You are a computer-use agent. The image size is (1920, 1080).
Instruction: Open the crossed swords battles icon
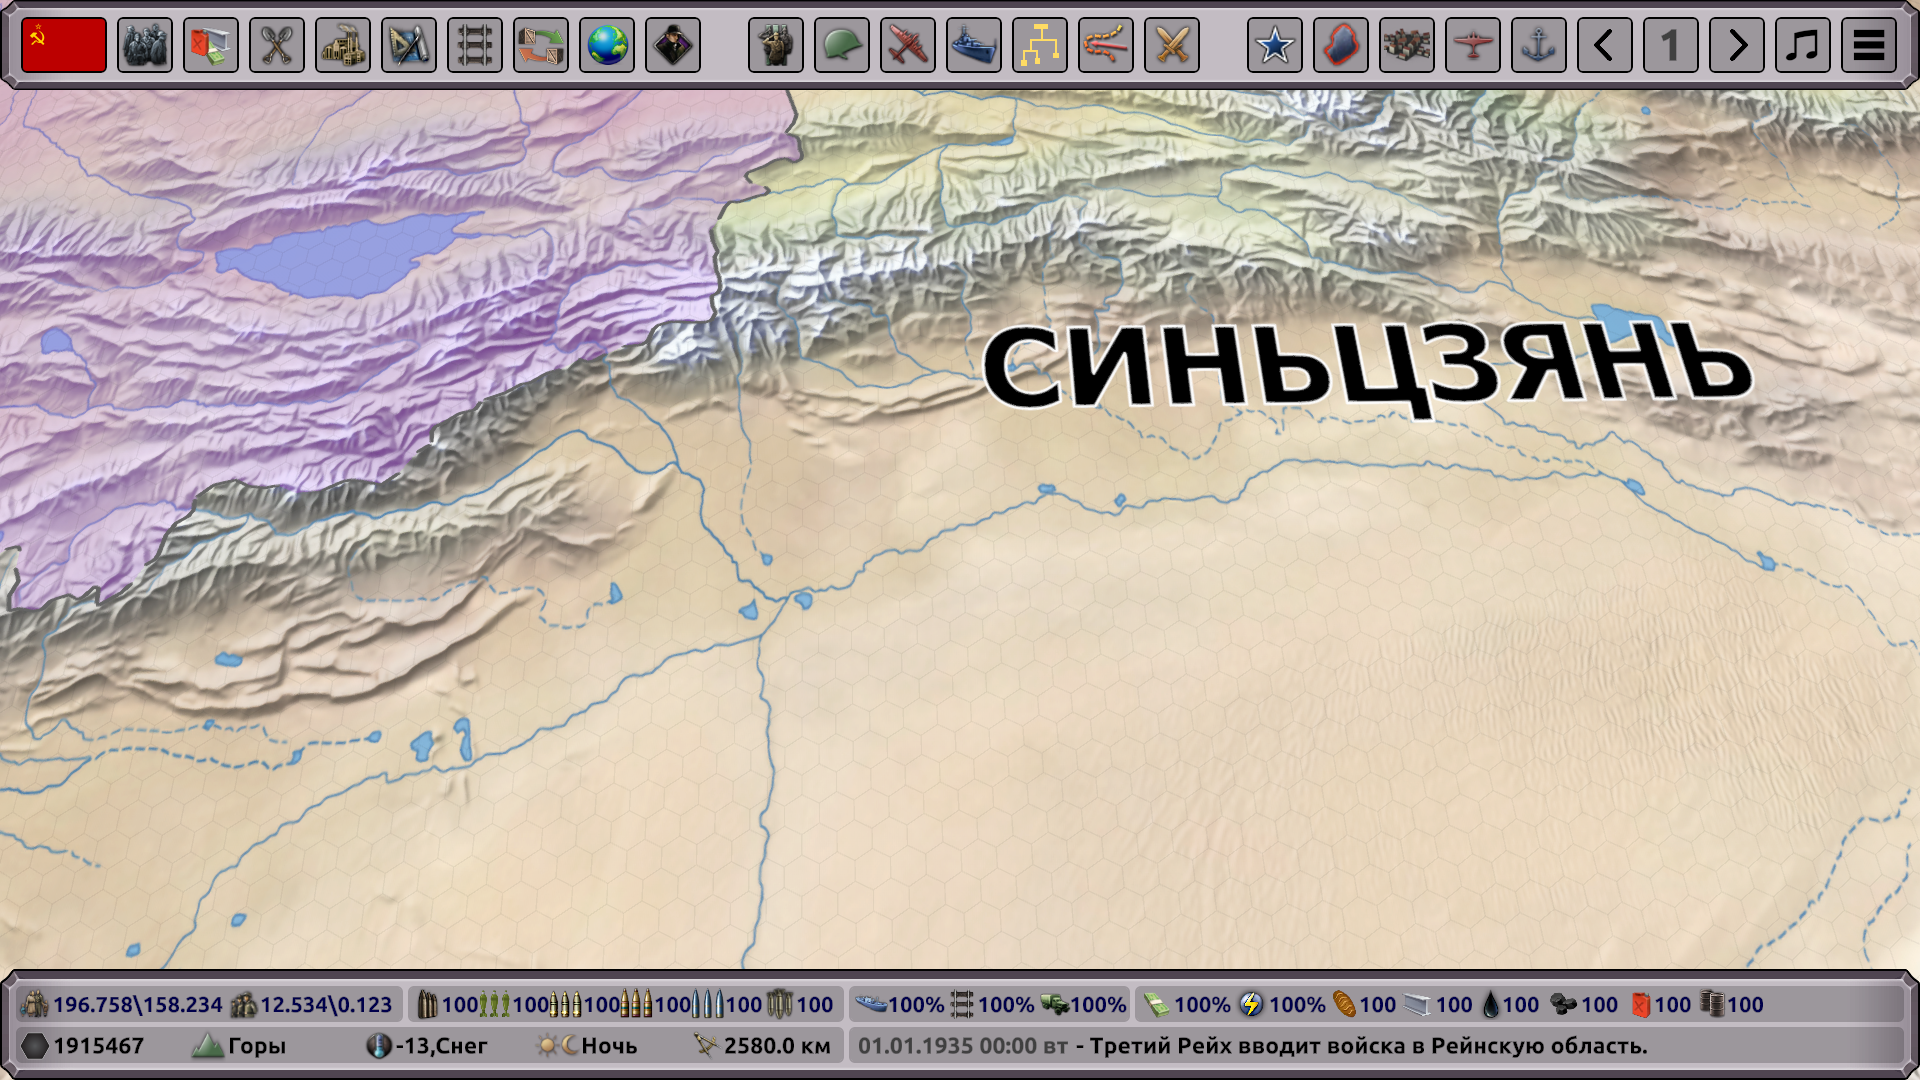click(x=1172, y=45)
